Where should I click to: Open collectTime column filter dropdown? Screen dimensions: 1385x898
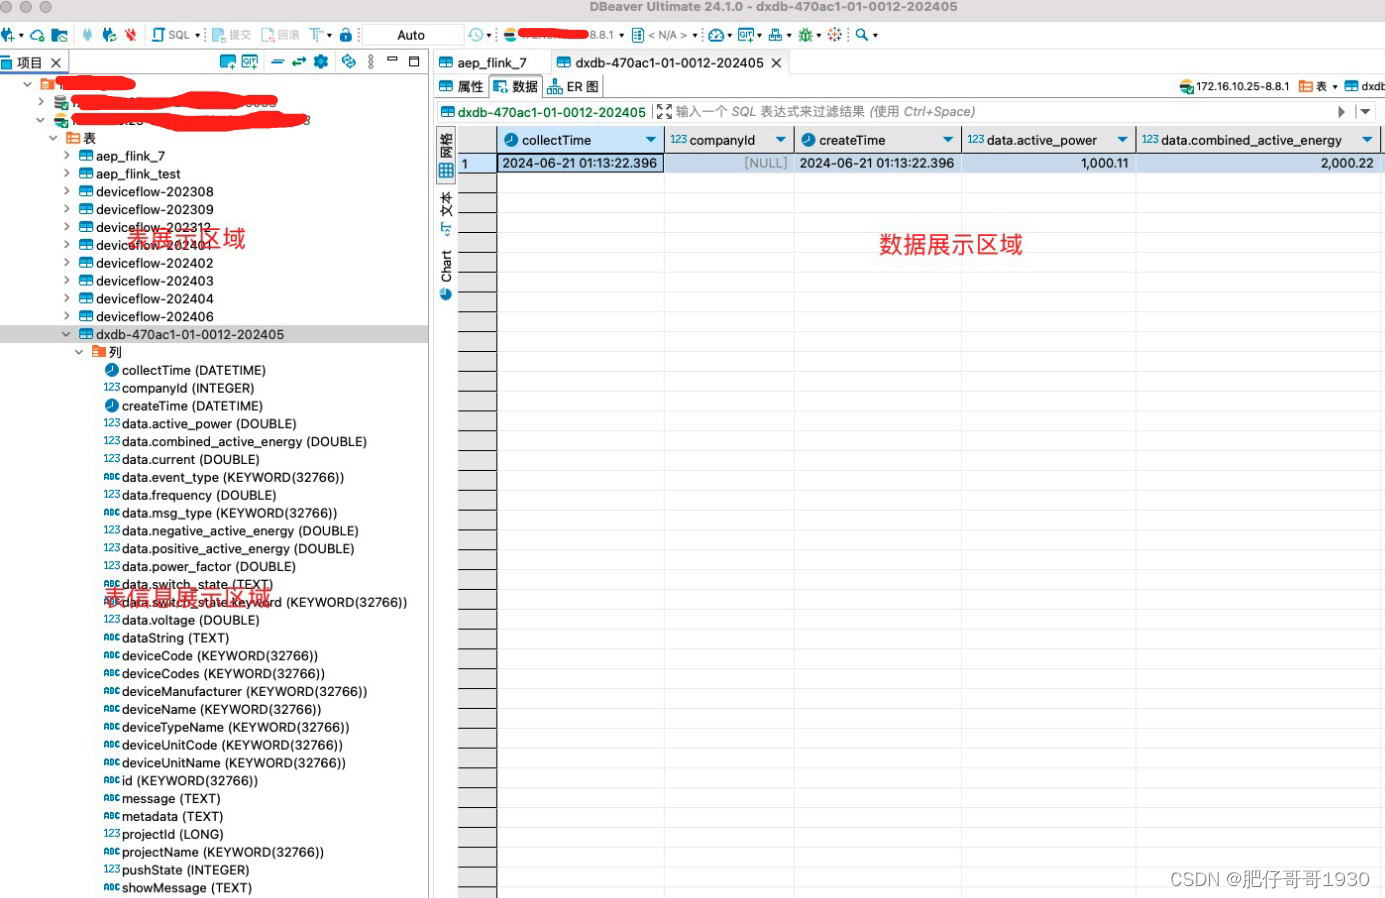point(651,140)
